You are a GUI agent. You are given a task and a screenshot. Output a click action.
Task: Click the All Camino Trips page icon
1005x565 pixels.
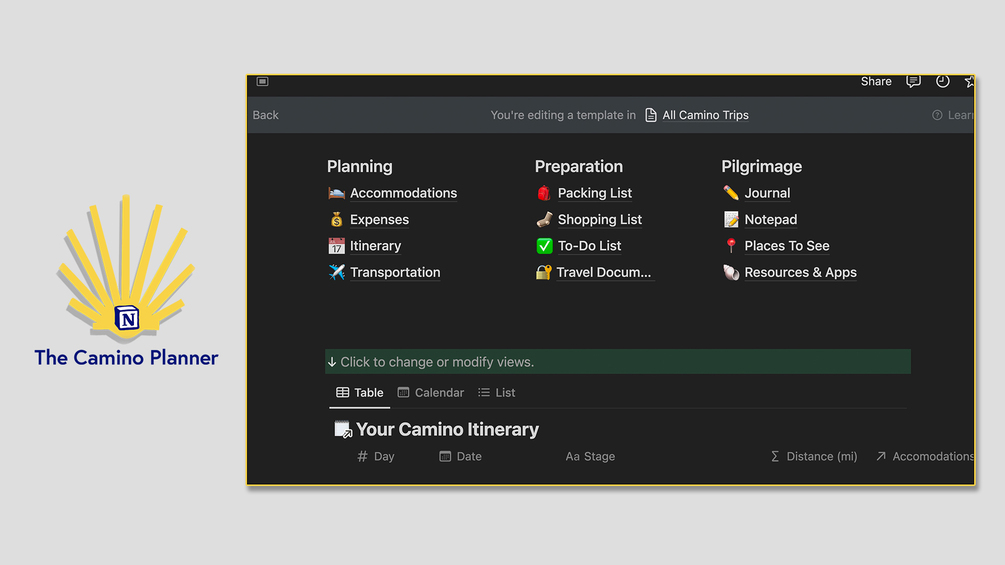tap(651, 115)
